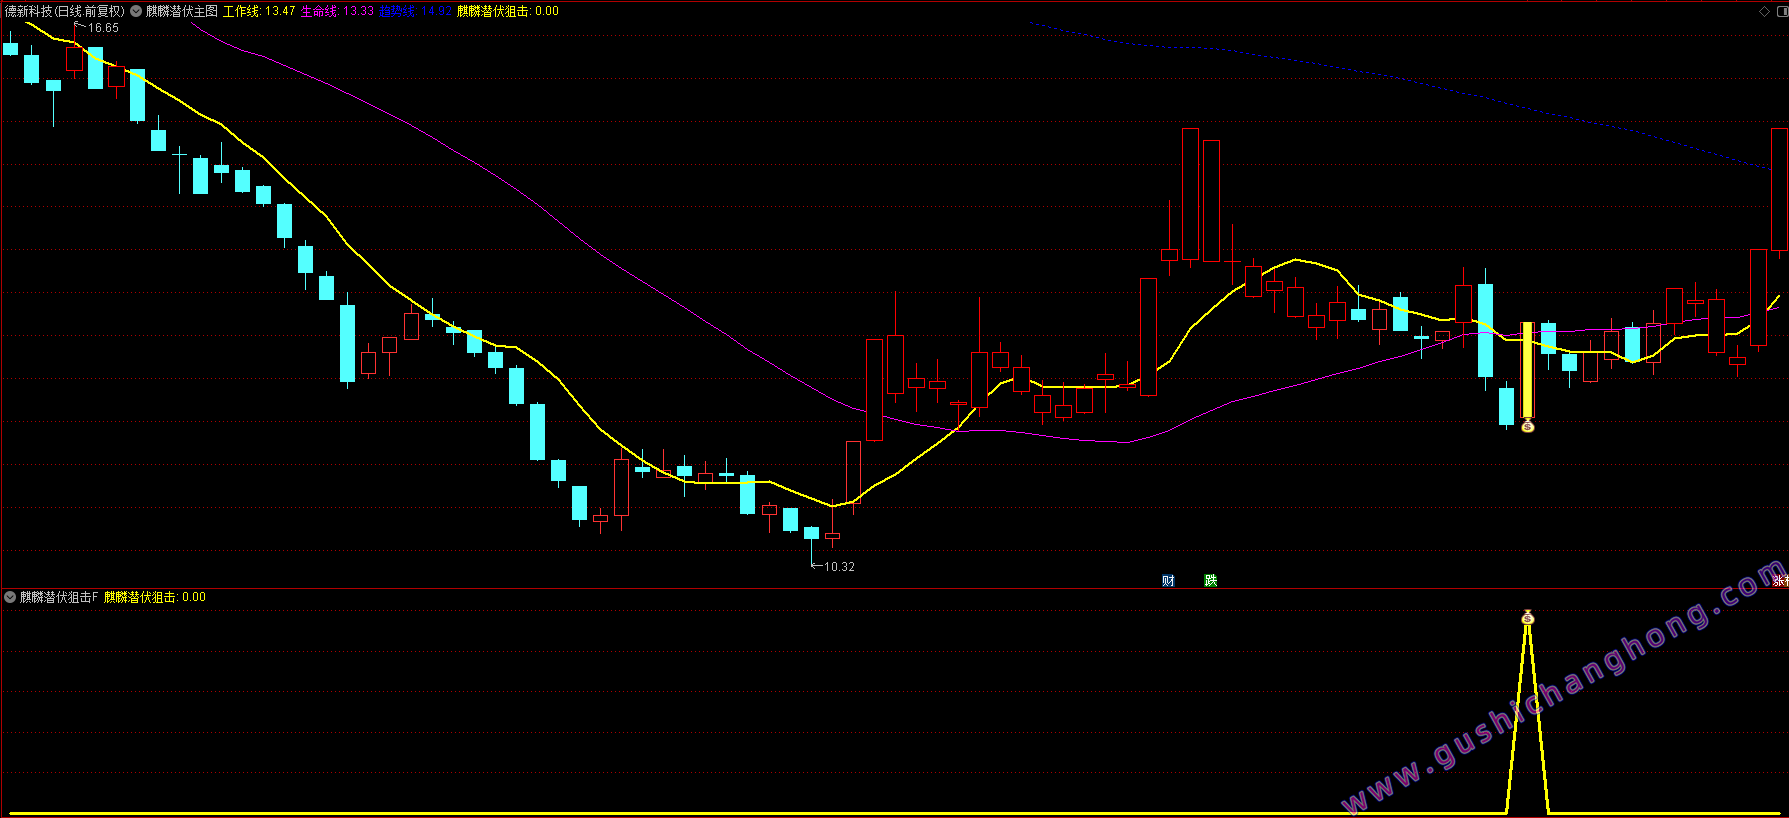Click the 趋势线: 14.92 value label
This screenshot has width=1789, height=818.
[415, 11]
